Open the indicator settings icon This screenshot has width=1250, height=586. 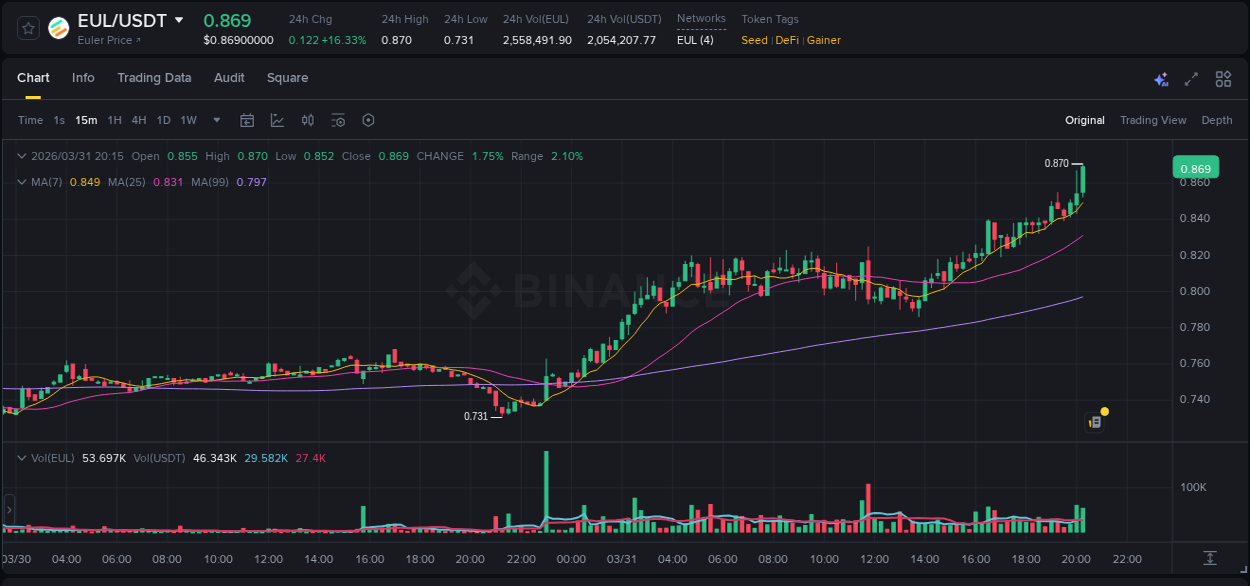[x=338, y=120]
